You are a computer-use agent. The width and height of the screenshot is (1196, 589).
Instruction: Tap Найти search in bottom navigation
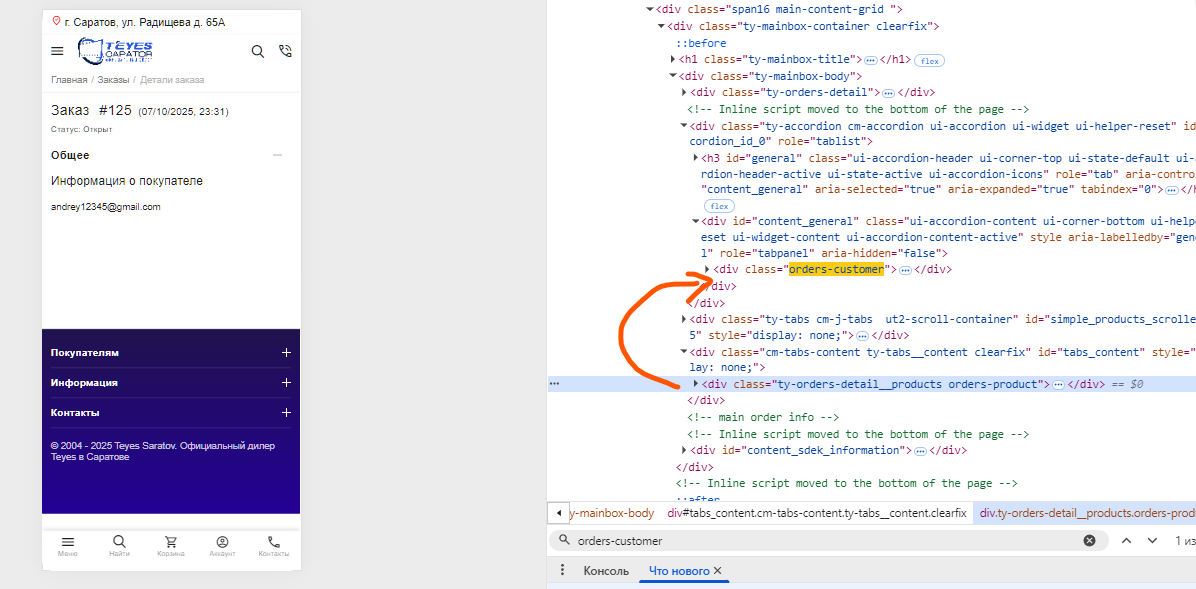119,545
